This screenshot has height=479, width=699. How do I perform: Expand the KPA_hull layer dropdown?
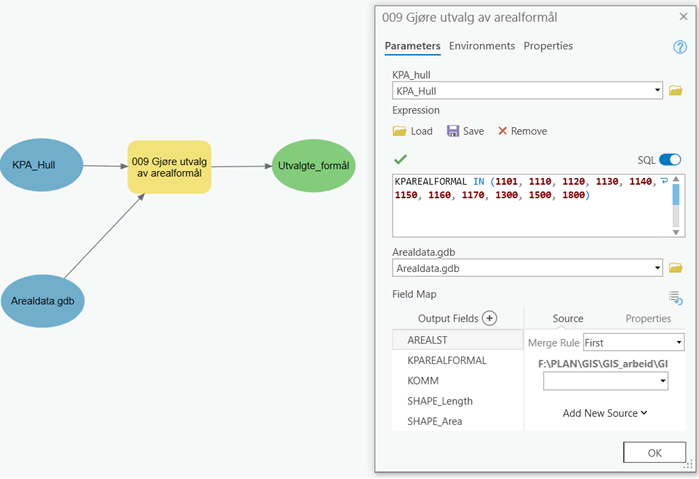tap(658, 91)
